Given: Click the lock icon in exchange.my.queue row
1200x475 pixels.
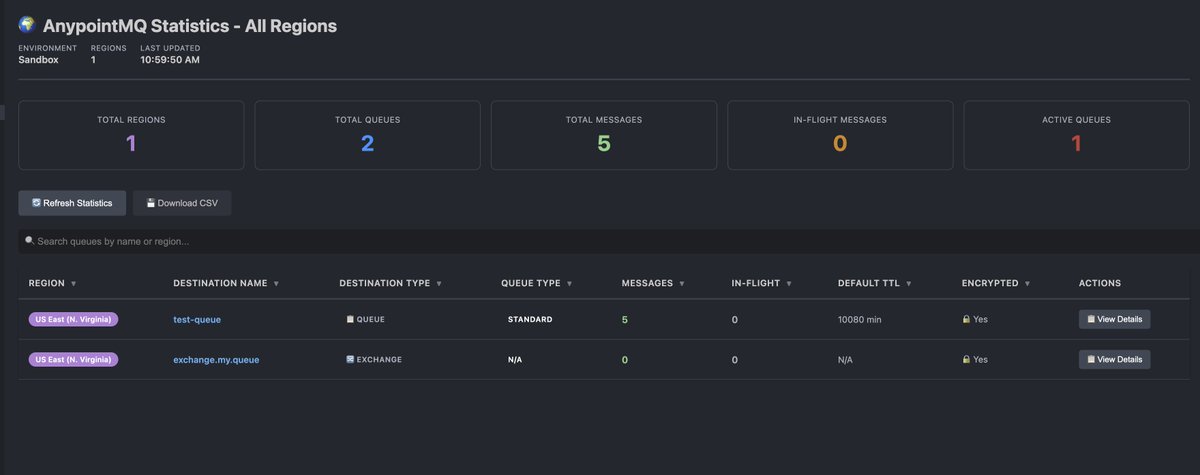Looking at the screenshot, I should click(966, 359).
